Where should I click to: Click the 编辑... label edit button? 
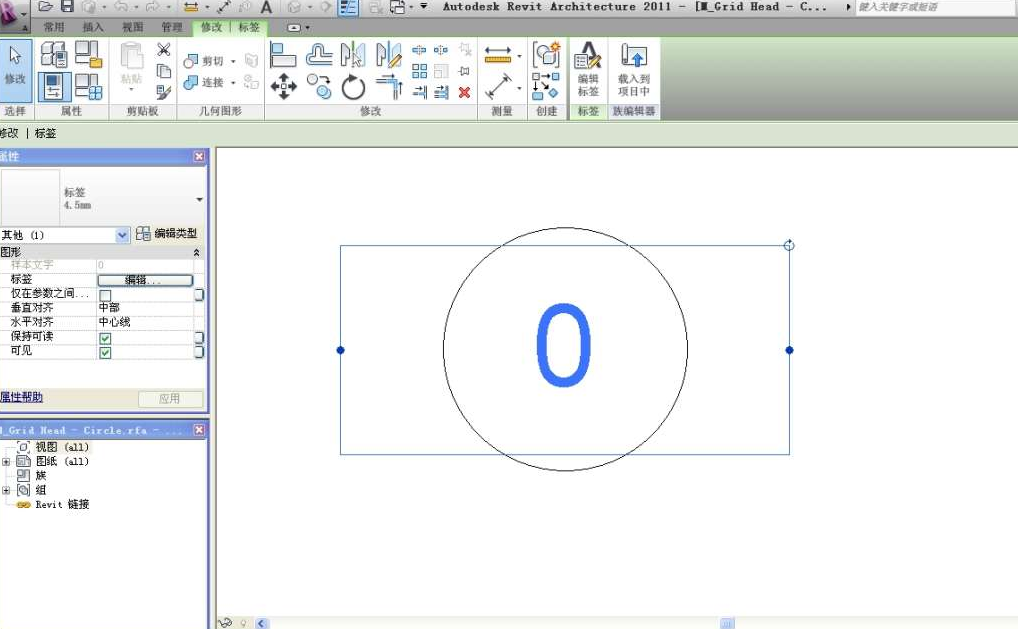[144, 280]
